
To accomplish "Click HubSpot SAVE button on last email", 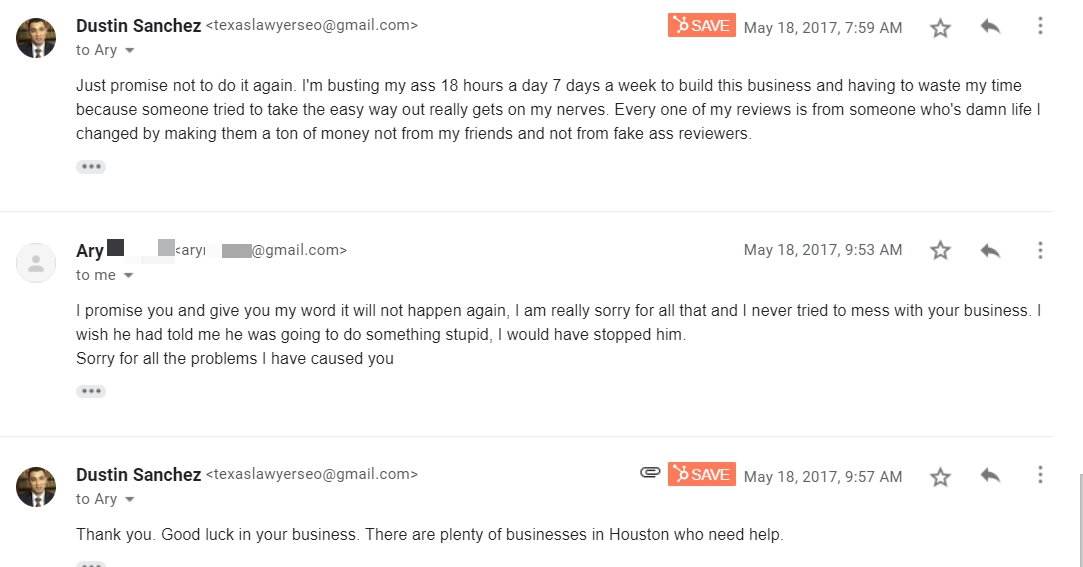I will pos(701,474).
